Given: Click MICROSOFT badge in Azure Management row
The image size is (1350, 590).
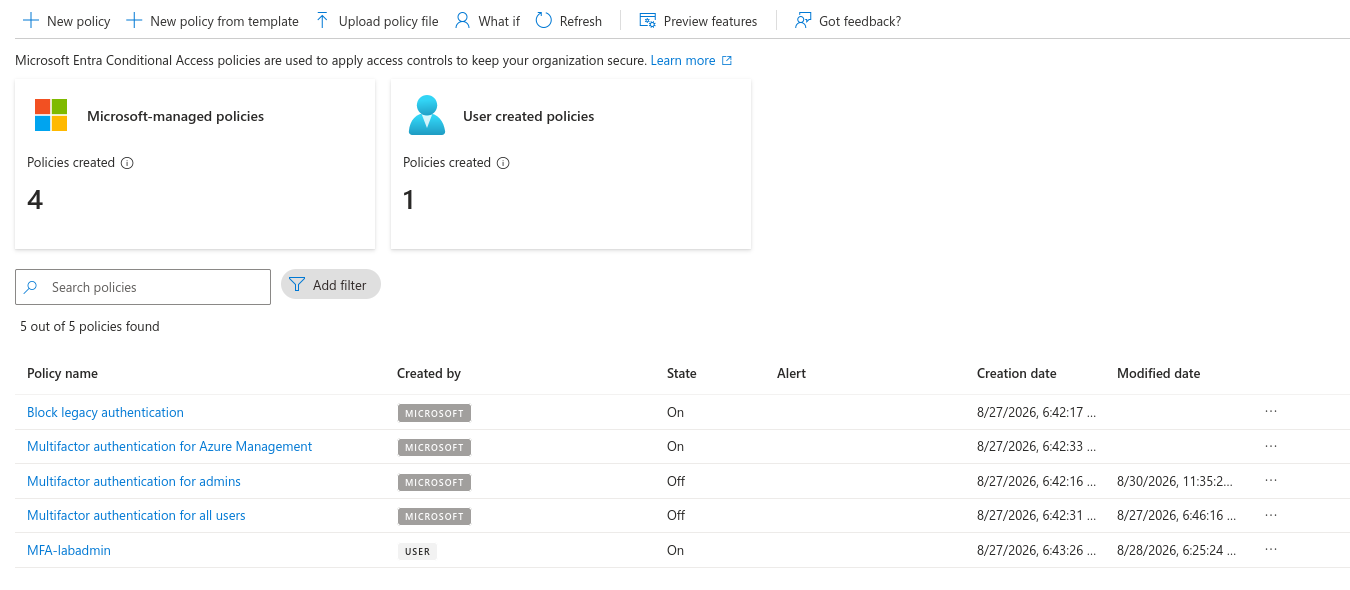Looking at the screenshot, I should tap(434, 447).
